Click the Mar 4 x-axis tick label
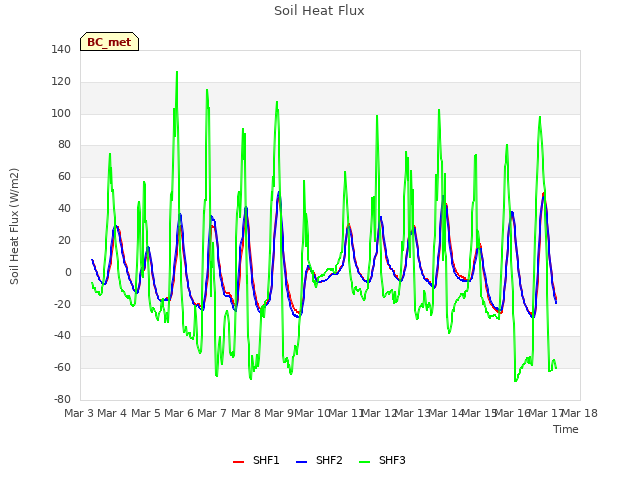 pos(112,413)
